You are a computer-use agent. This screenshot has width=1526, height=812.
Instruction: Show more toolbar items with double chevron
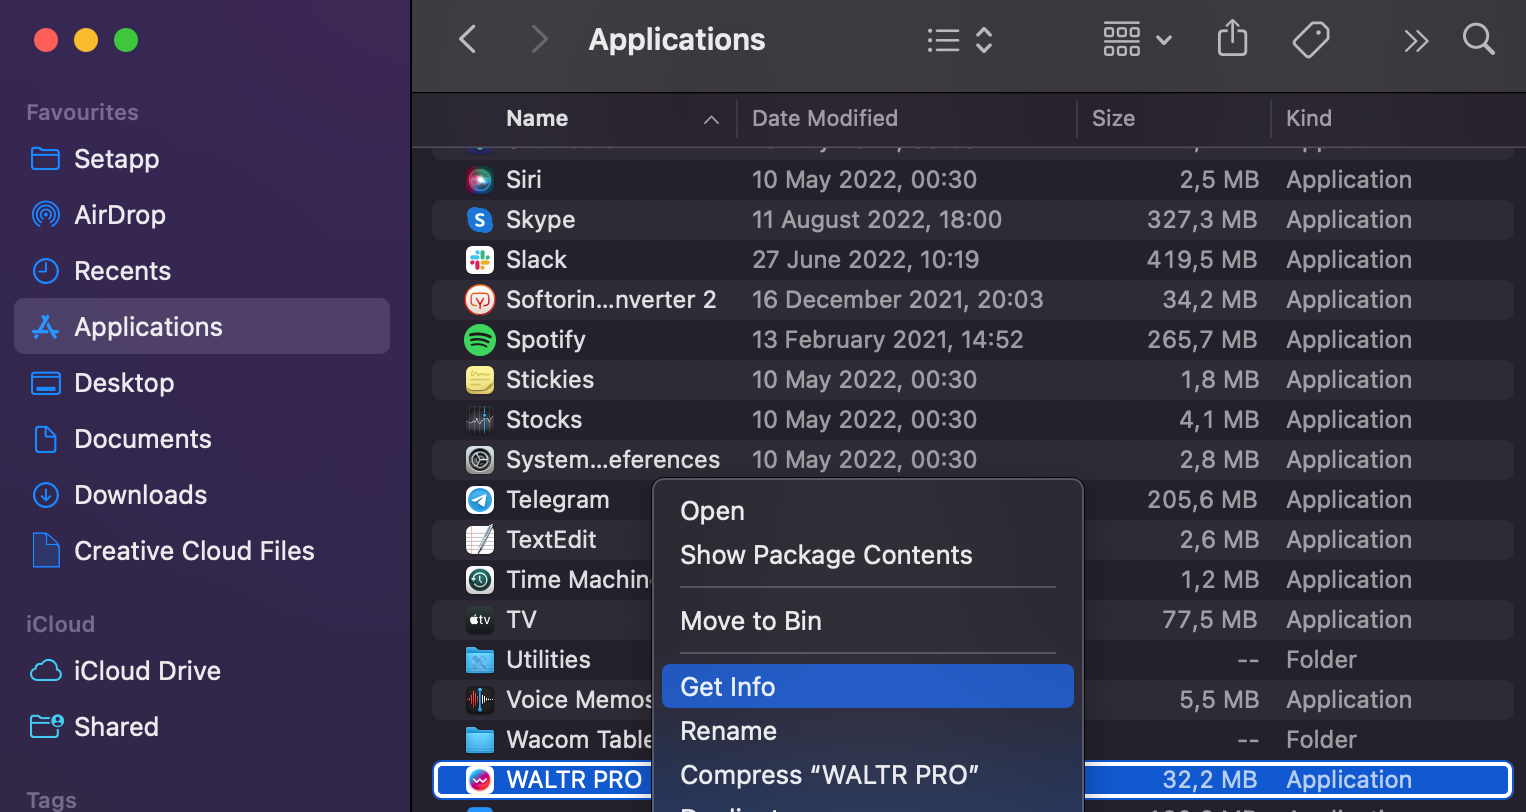(1415, 40)
